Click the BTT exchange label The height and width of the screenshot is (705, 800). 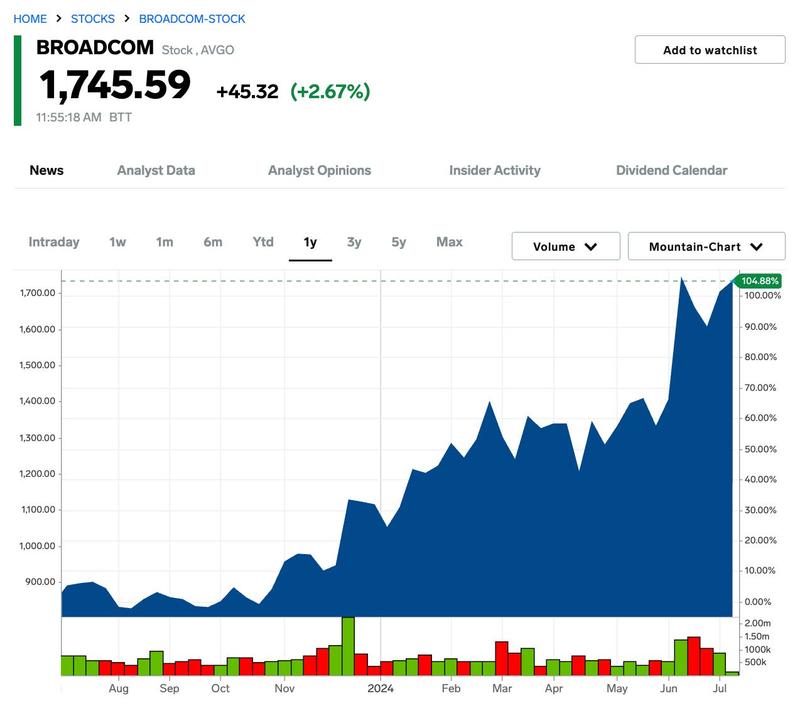coord(120,117)
